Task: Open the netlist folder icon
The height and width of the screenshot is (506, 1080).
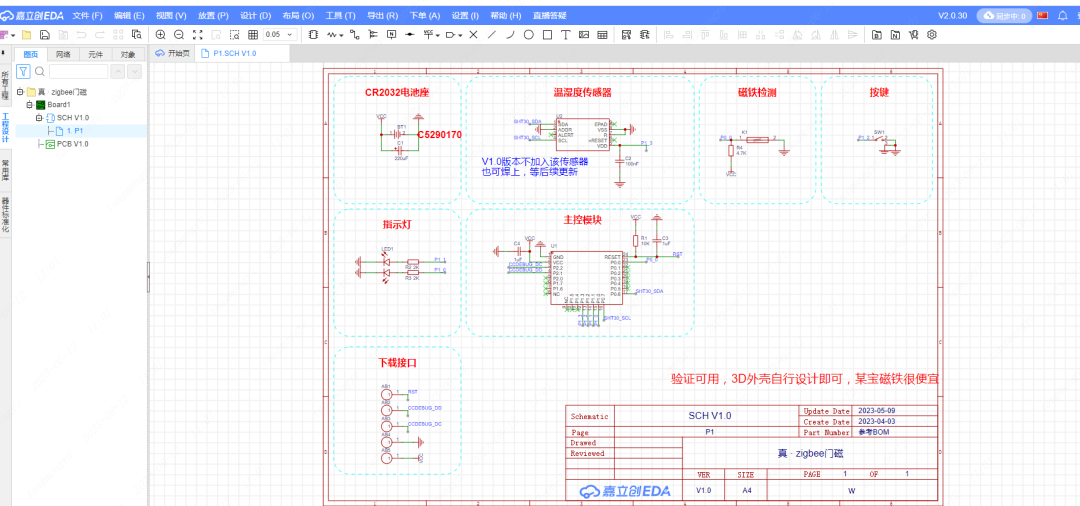Action: point(895,34)
